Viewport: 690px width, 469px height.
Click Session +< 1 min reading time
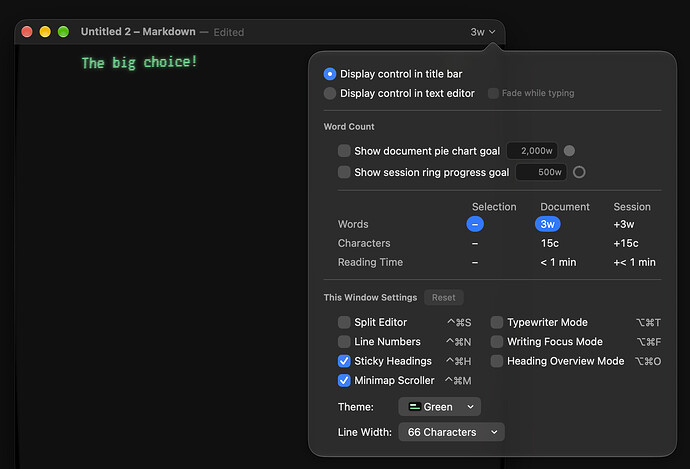(634, 262)
